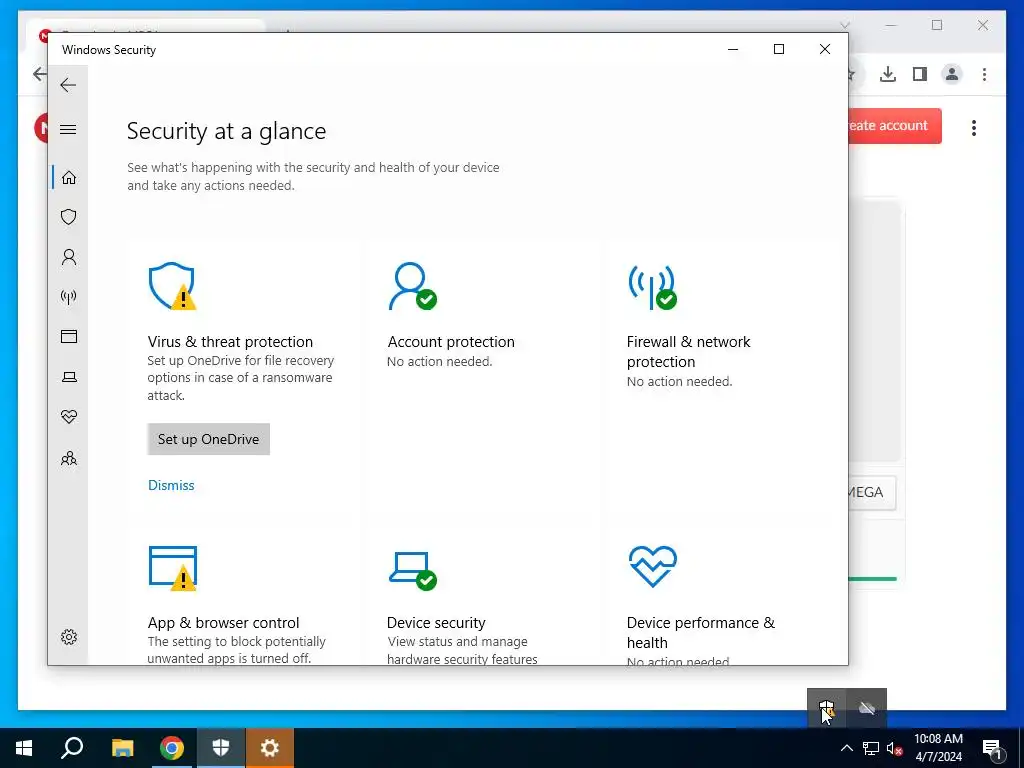The image size is (1024, 768).
Task: Collapse the hidden tray icons chevron
Action: pos(846,748)
